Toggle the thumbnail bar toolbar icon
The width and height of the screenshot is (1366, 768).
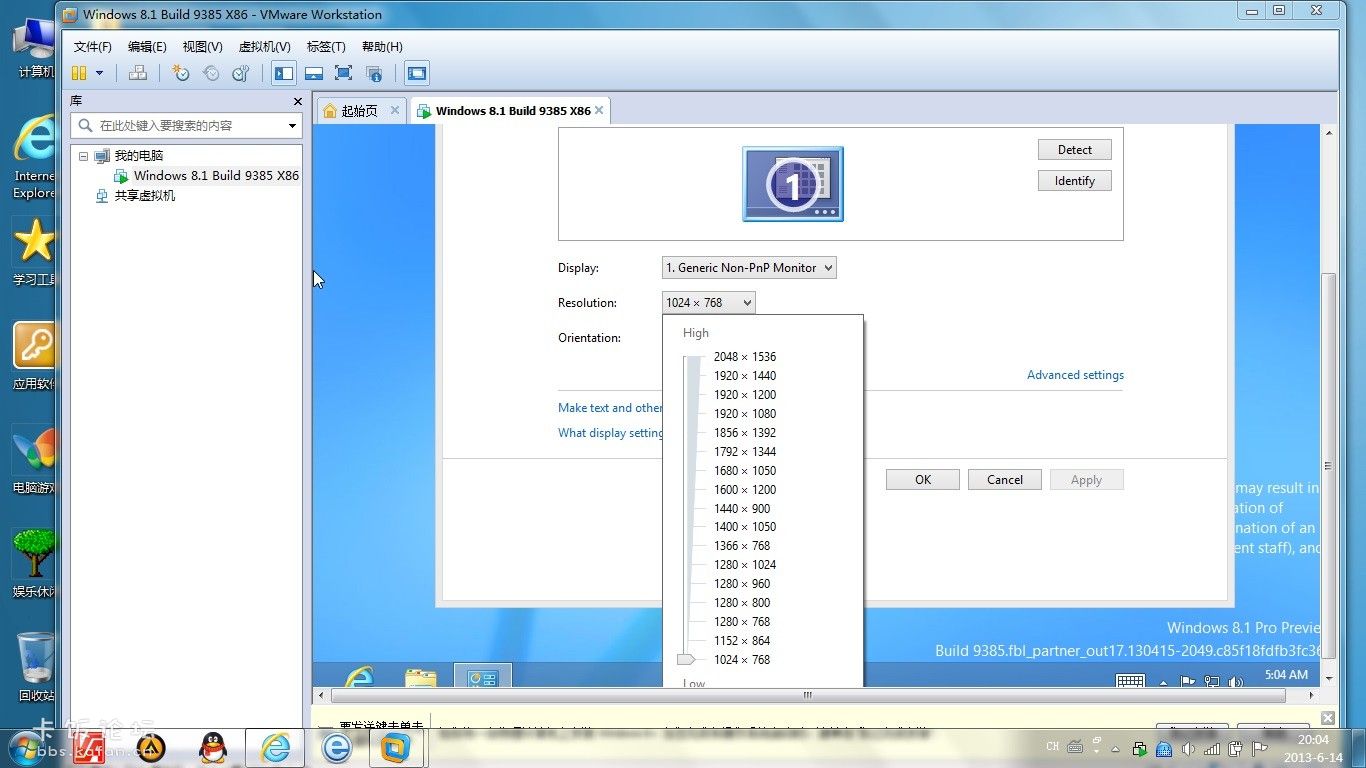point(314,73)
